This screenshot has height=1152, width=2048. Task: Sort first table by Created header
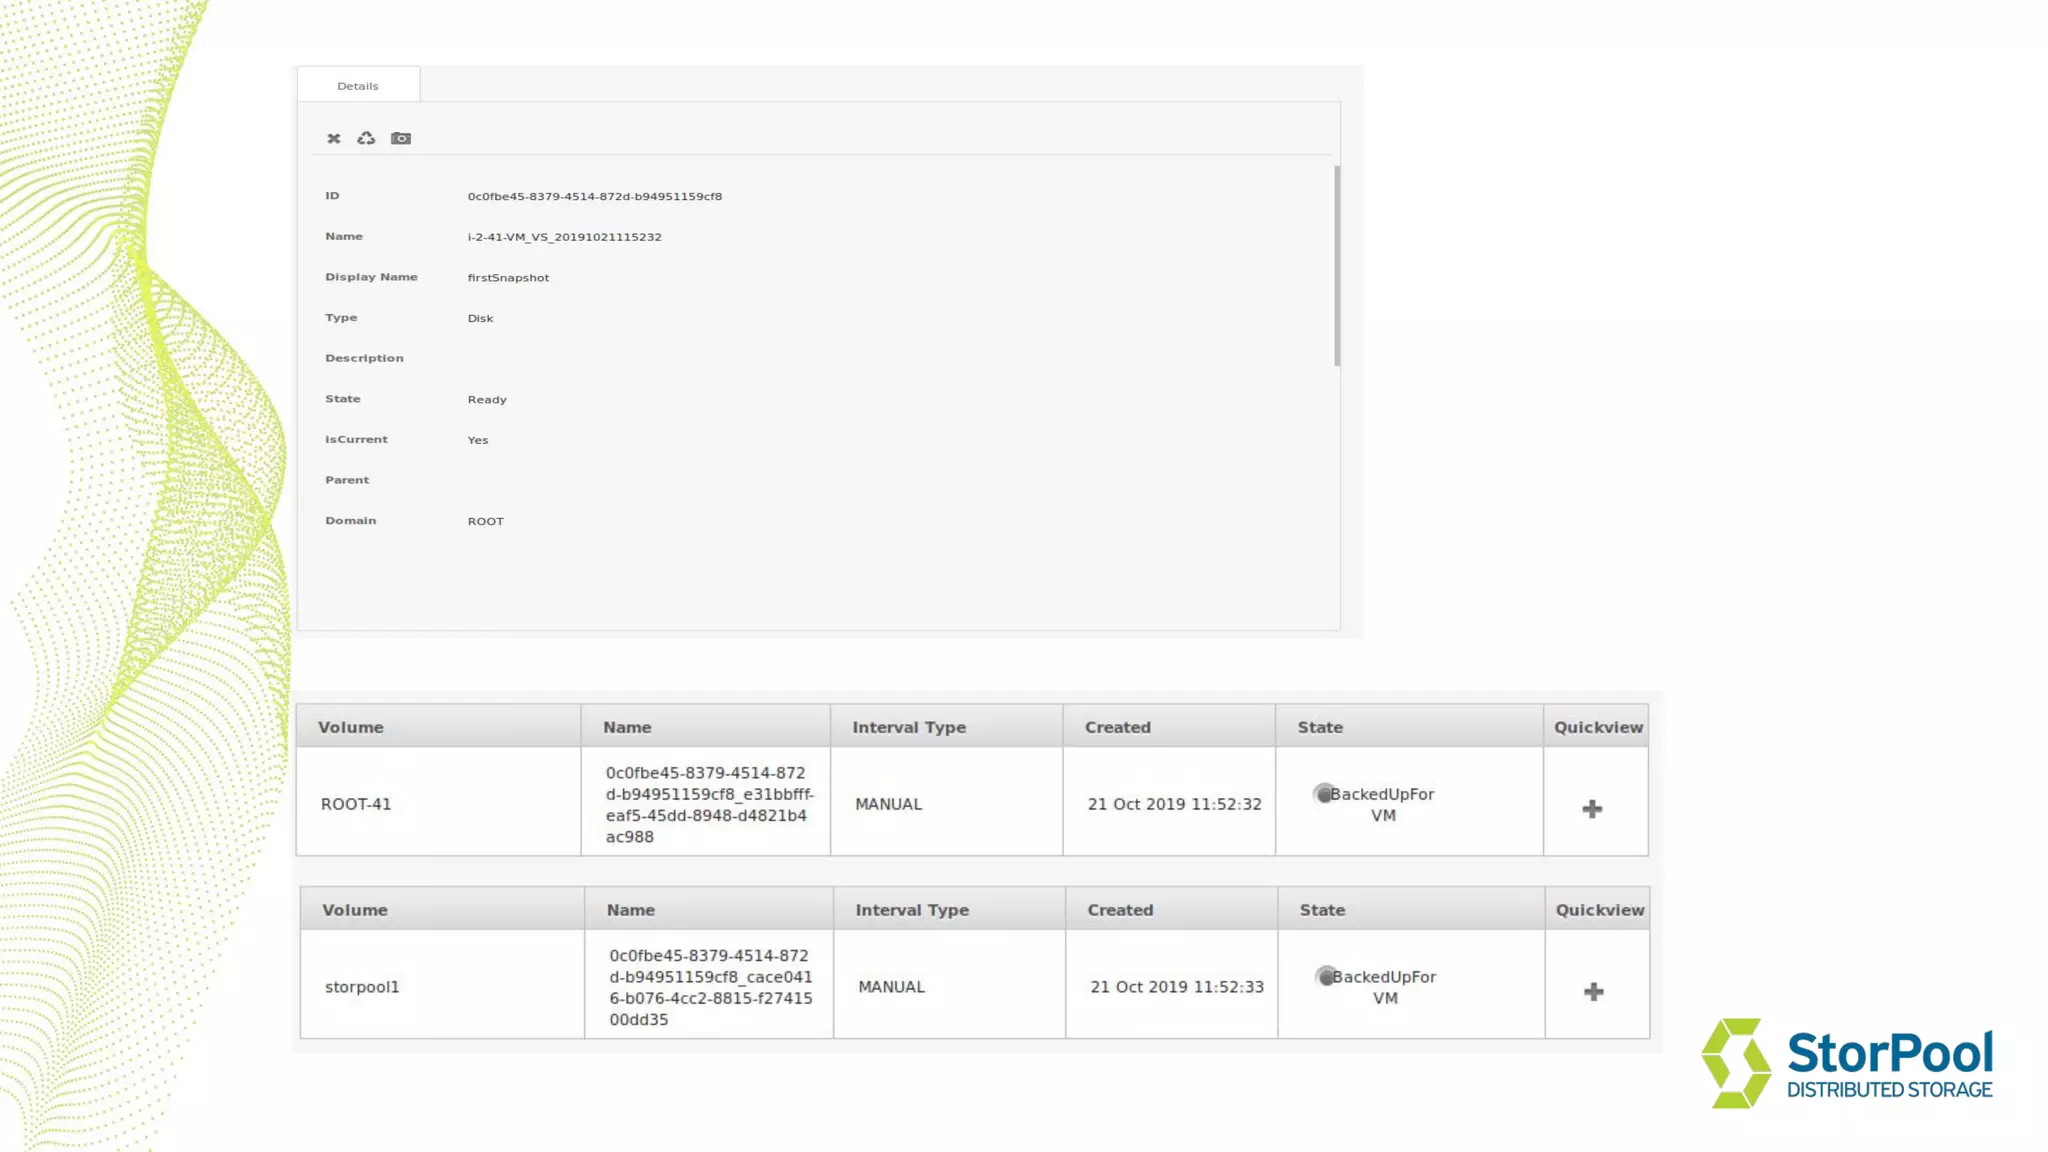coord(1118,727)
